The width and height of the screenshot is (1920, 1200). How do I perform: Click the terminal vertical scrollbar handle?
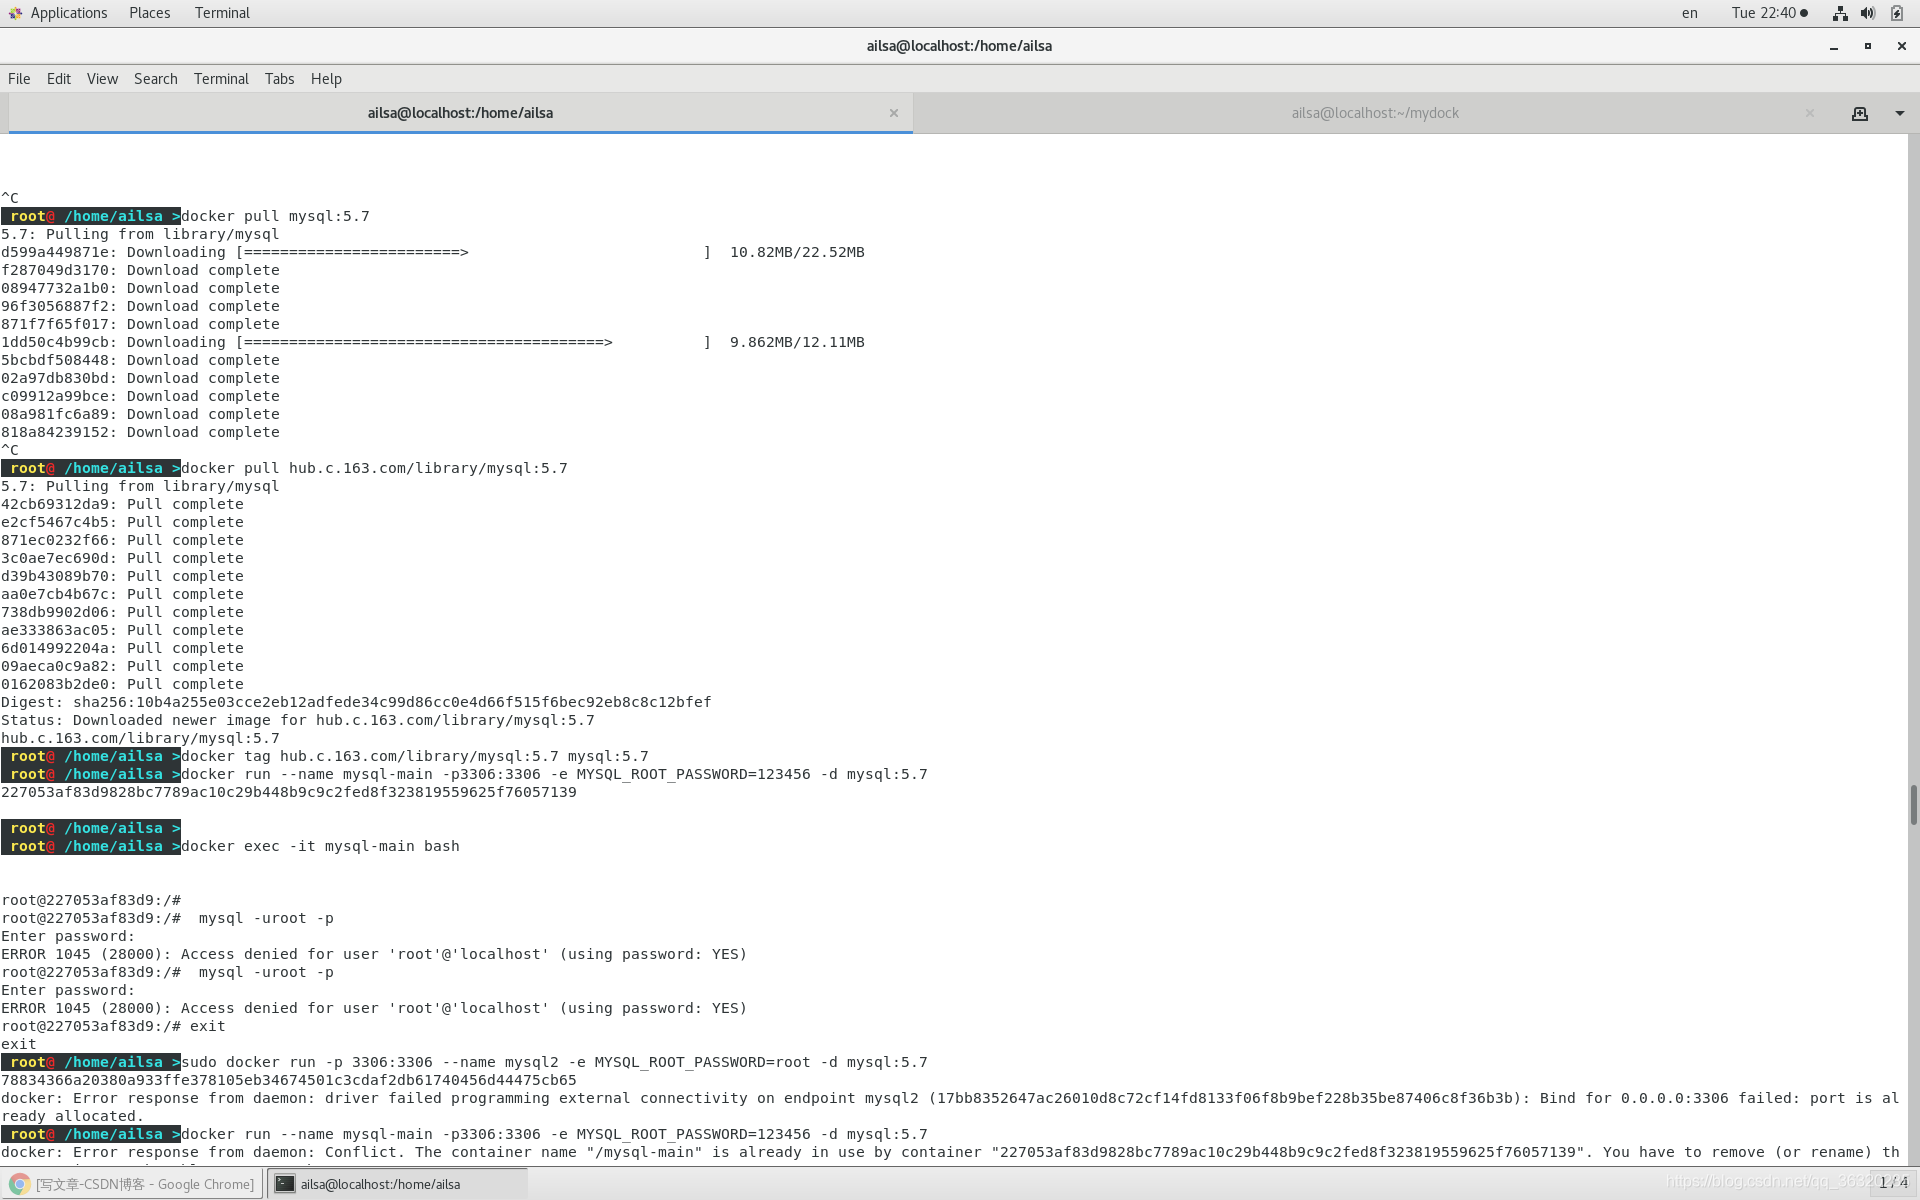[x=1913, y=804]
